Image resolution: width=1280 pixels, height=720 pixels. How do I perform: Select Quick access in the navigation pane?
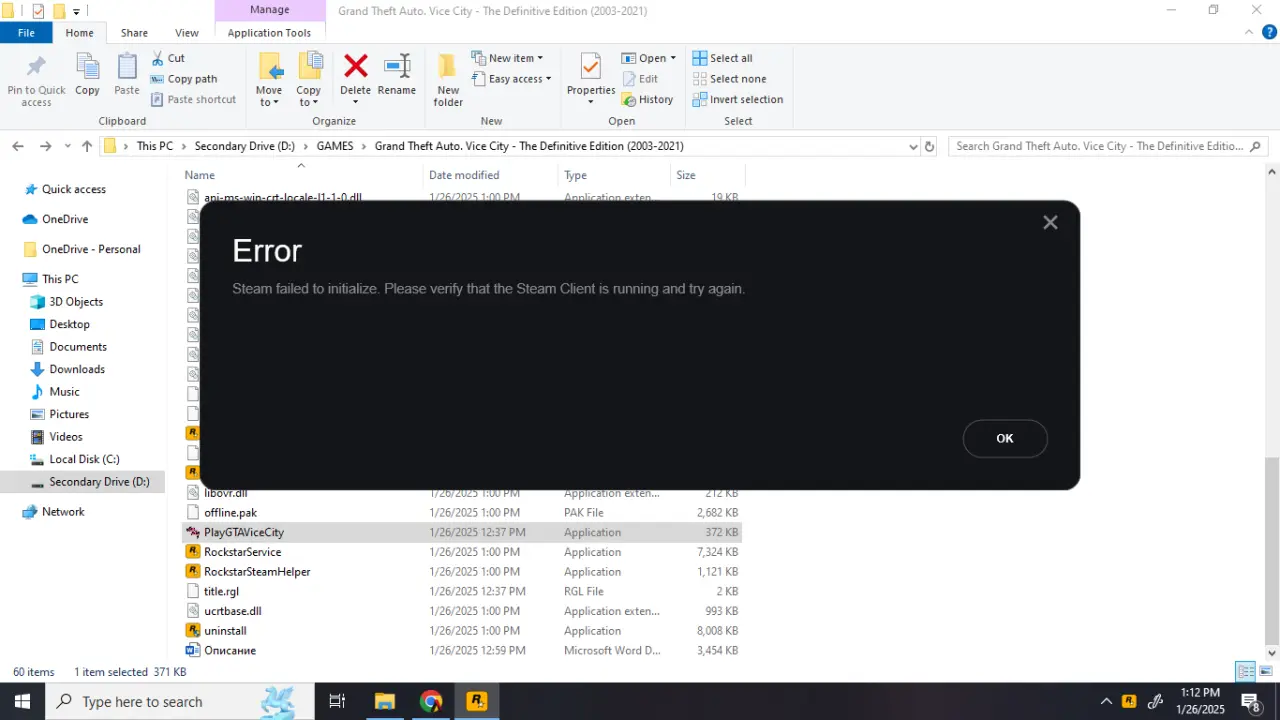(x=73, y=189)
